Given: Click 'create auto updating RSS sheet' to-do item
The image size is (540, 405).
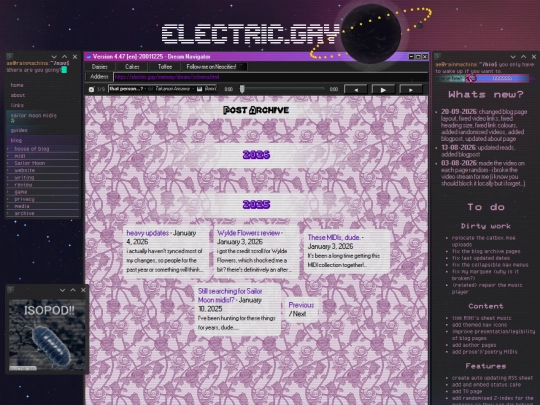Looking at the screenshot, I should (492, 378).
